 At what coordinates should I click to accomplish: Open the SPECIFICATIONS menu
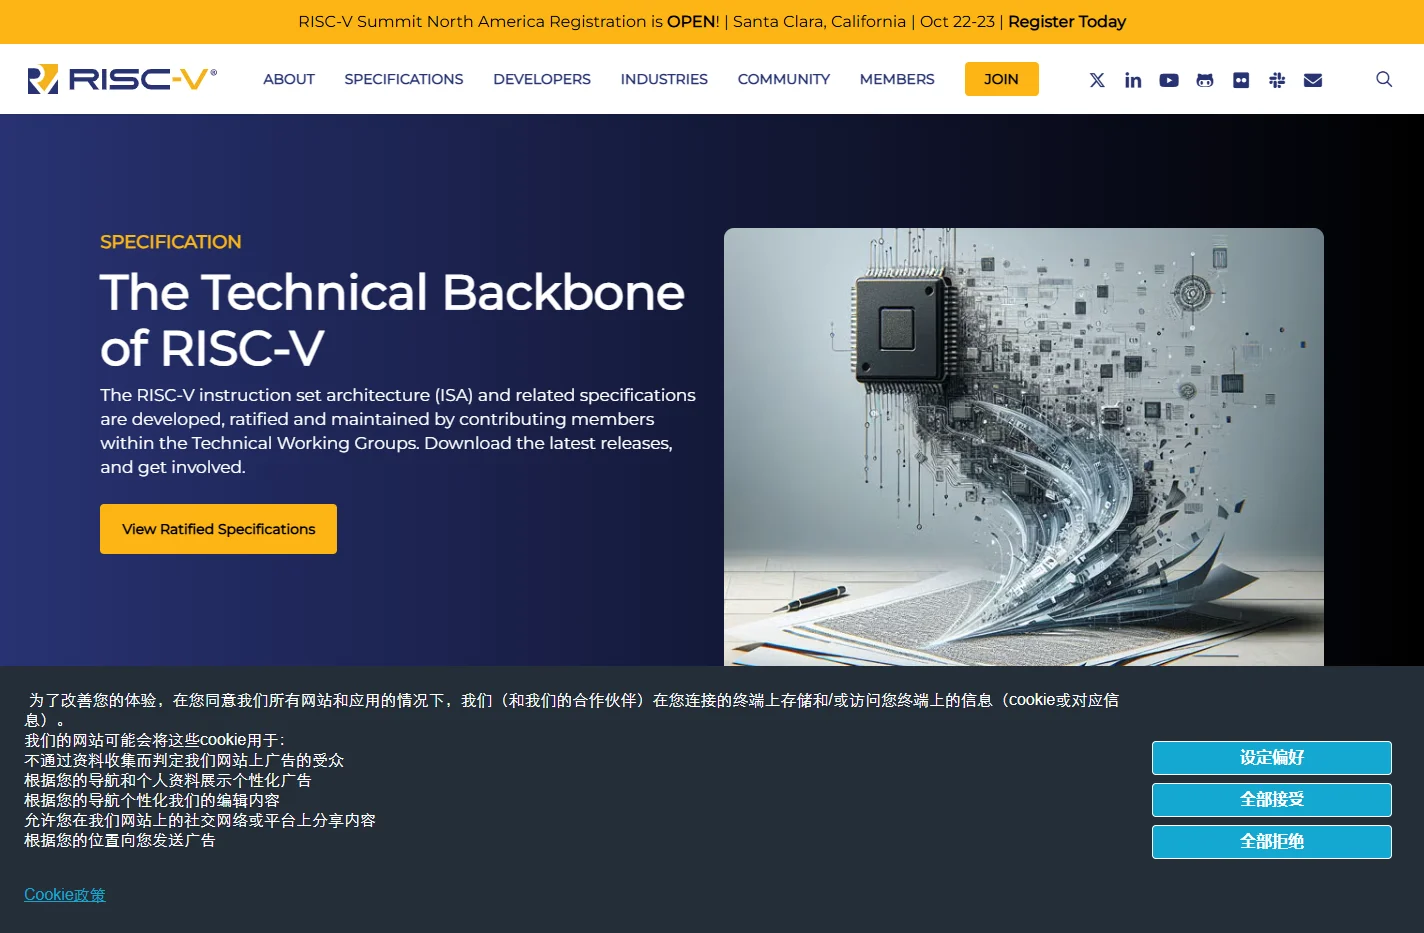click(x=404, y=79)
